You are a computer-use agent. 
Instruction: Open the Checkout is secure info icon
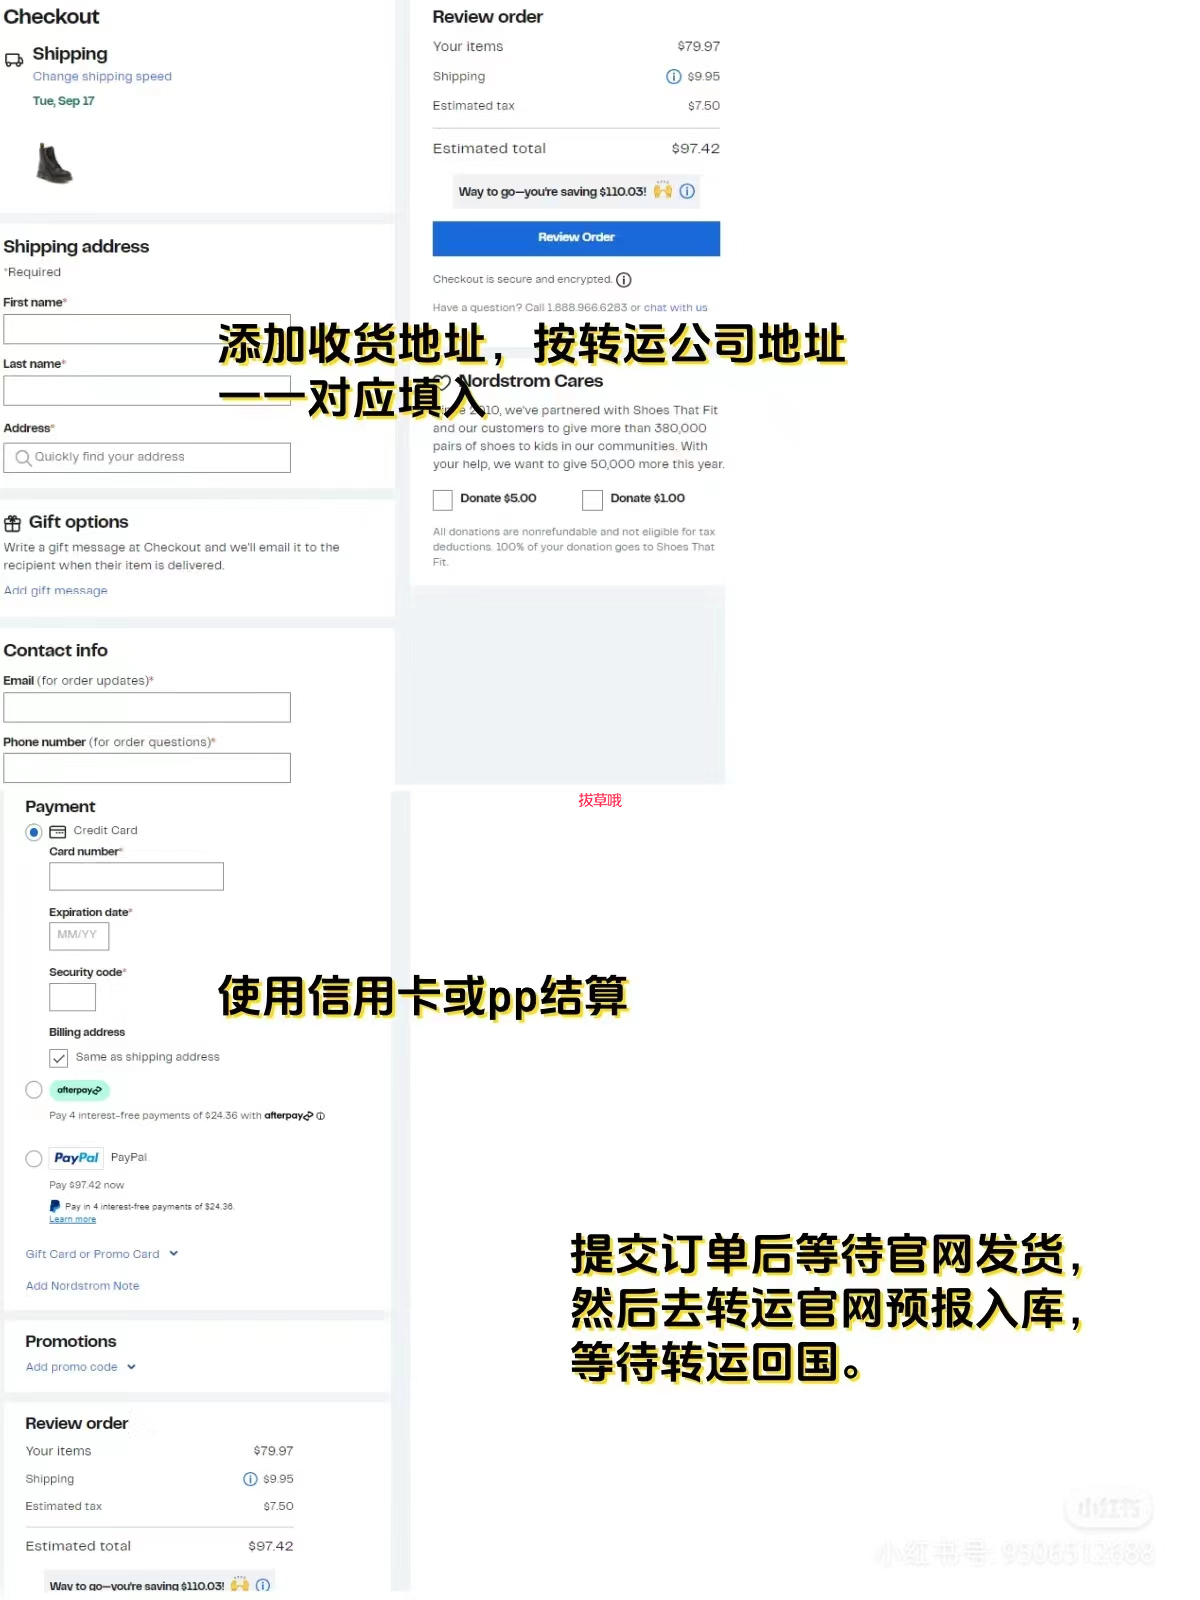pyautogui.click(x=624, y=280)
